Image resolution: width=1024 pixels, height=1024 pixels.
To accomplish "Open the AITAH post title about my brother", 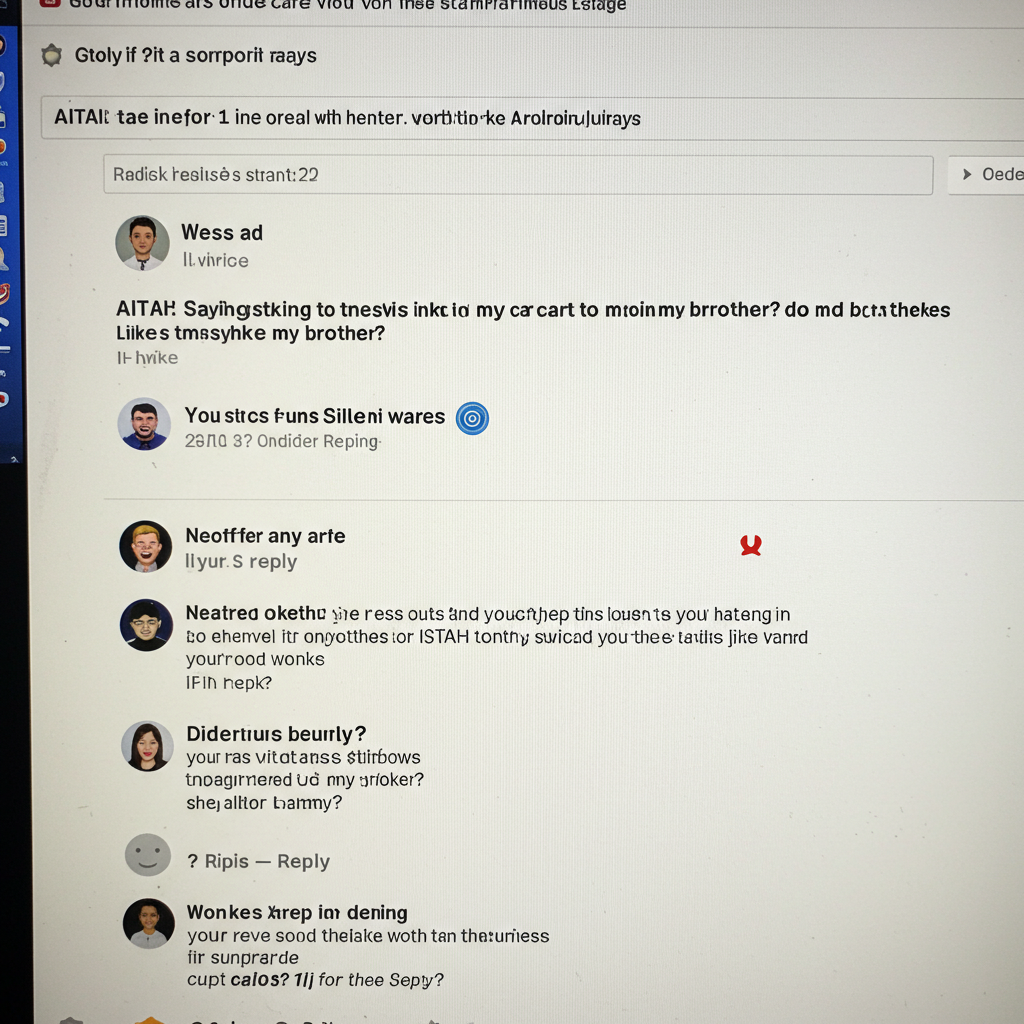I will pyautogui.click(x=533, y=321).
